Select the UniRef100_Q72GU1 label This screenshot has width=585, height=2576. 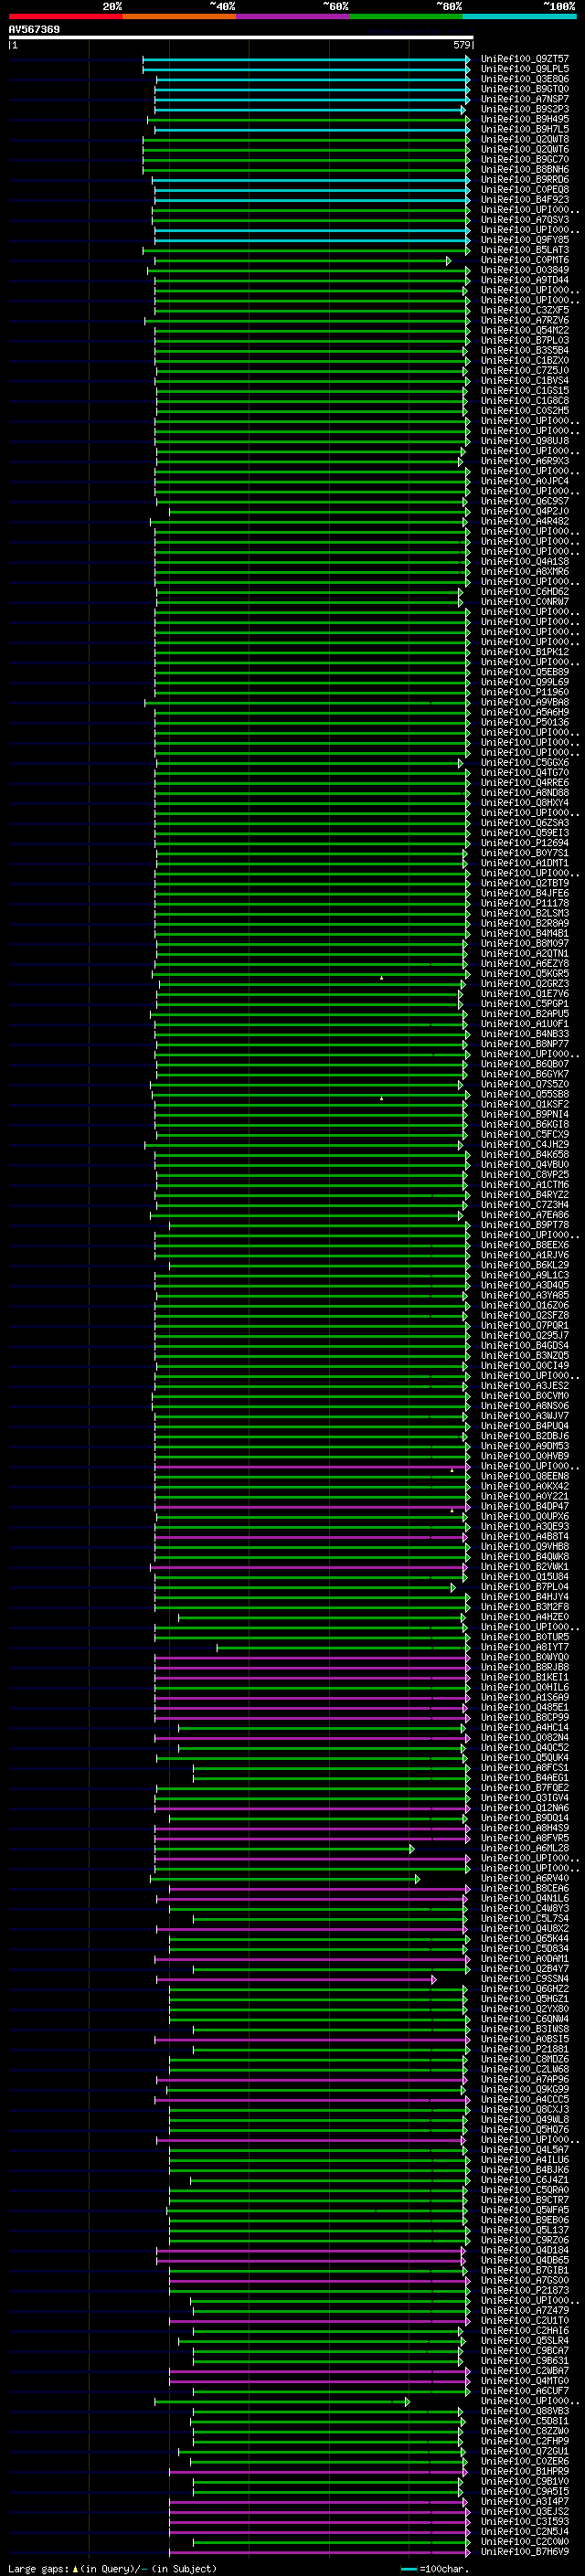[x=525, y=2451]
